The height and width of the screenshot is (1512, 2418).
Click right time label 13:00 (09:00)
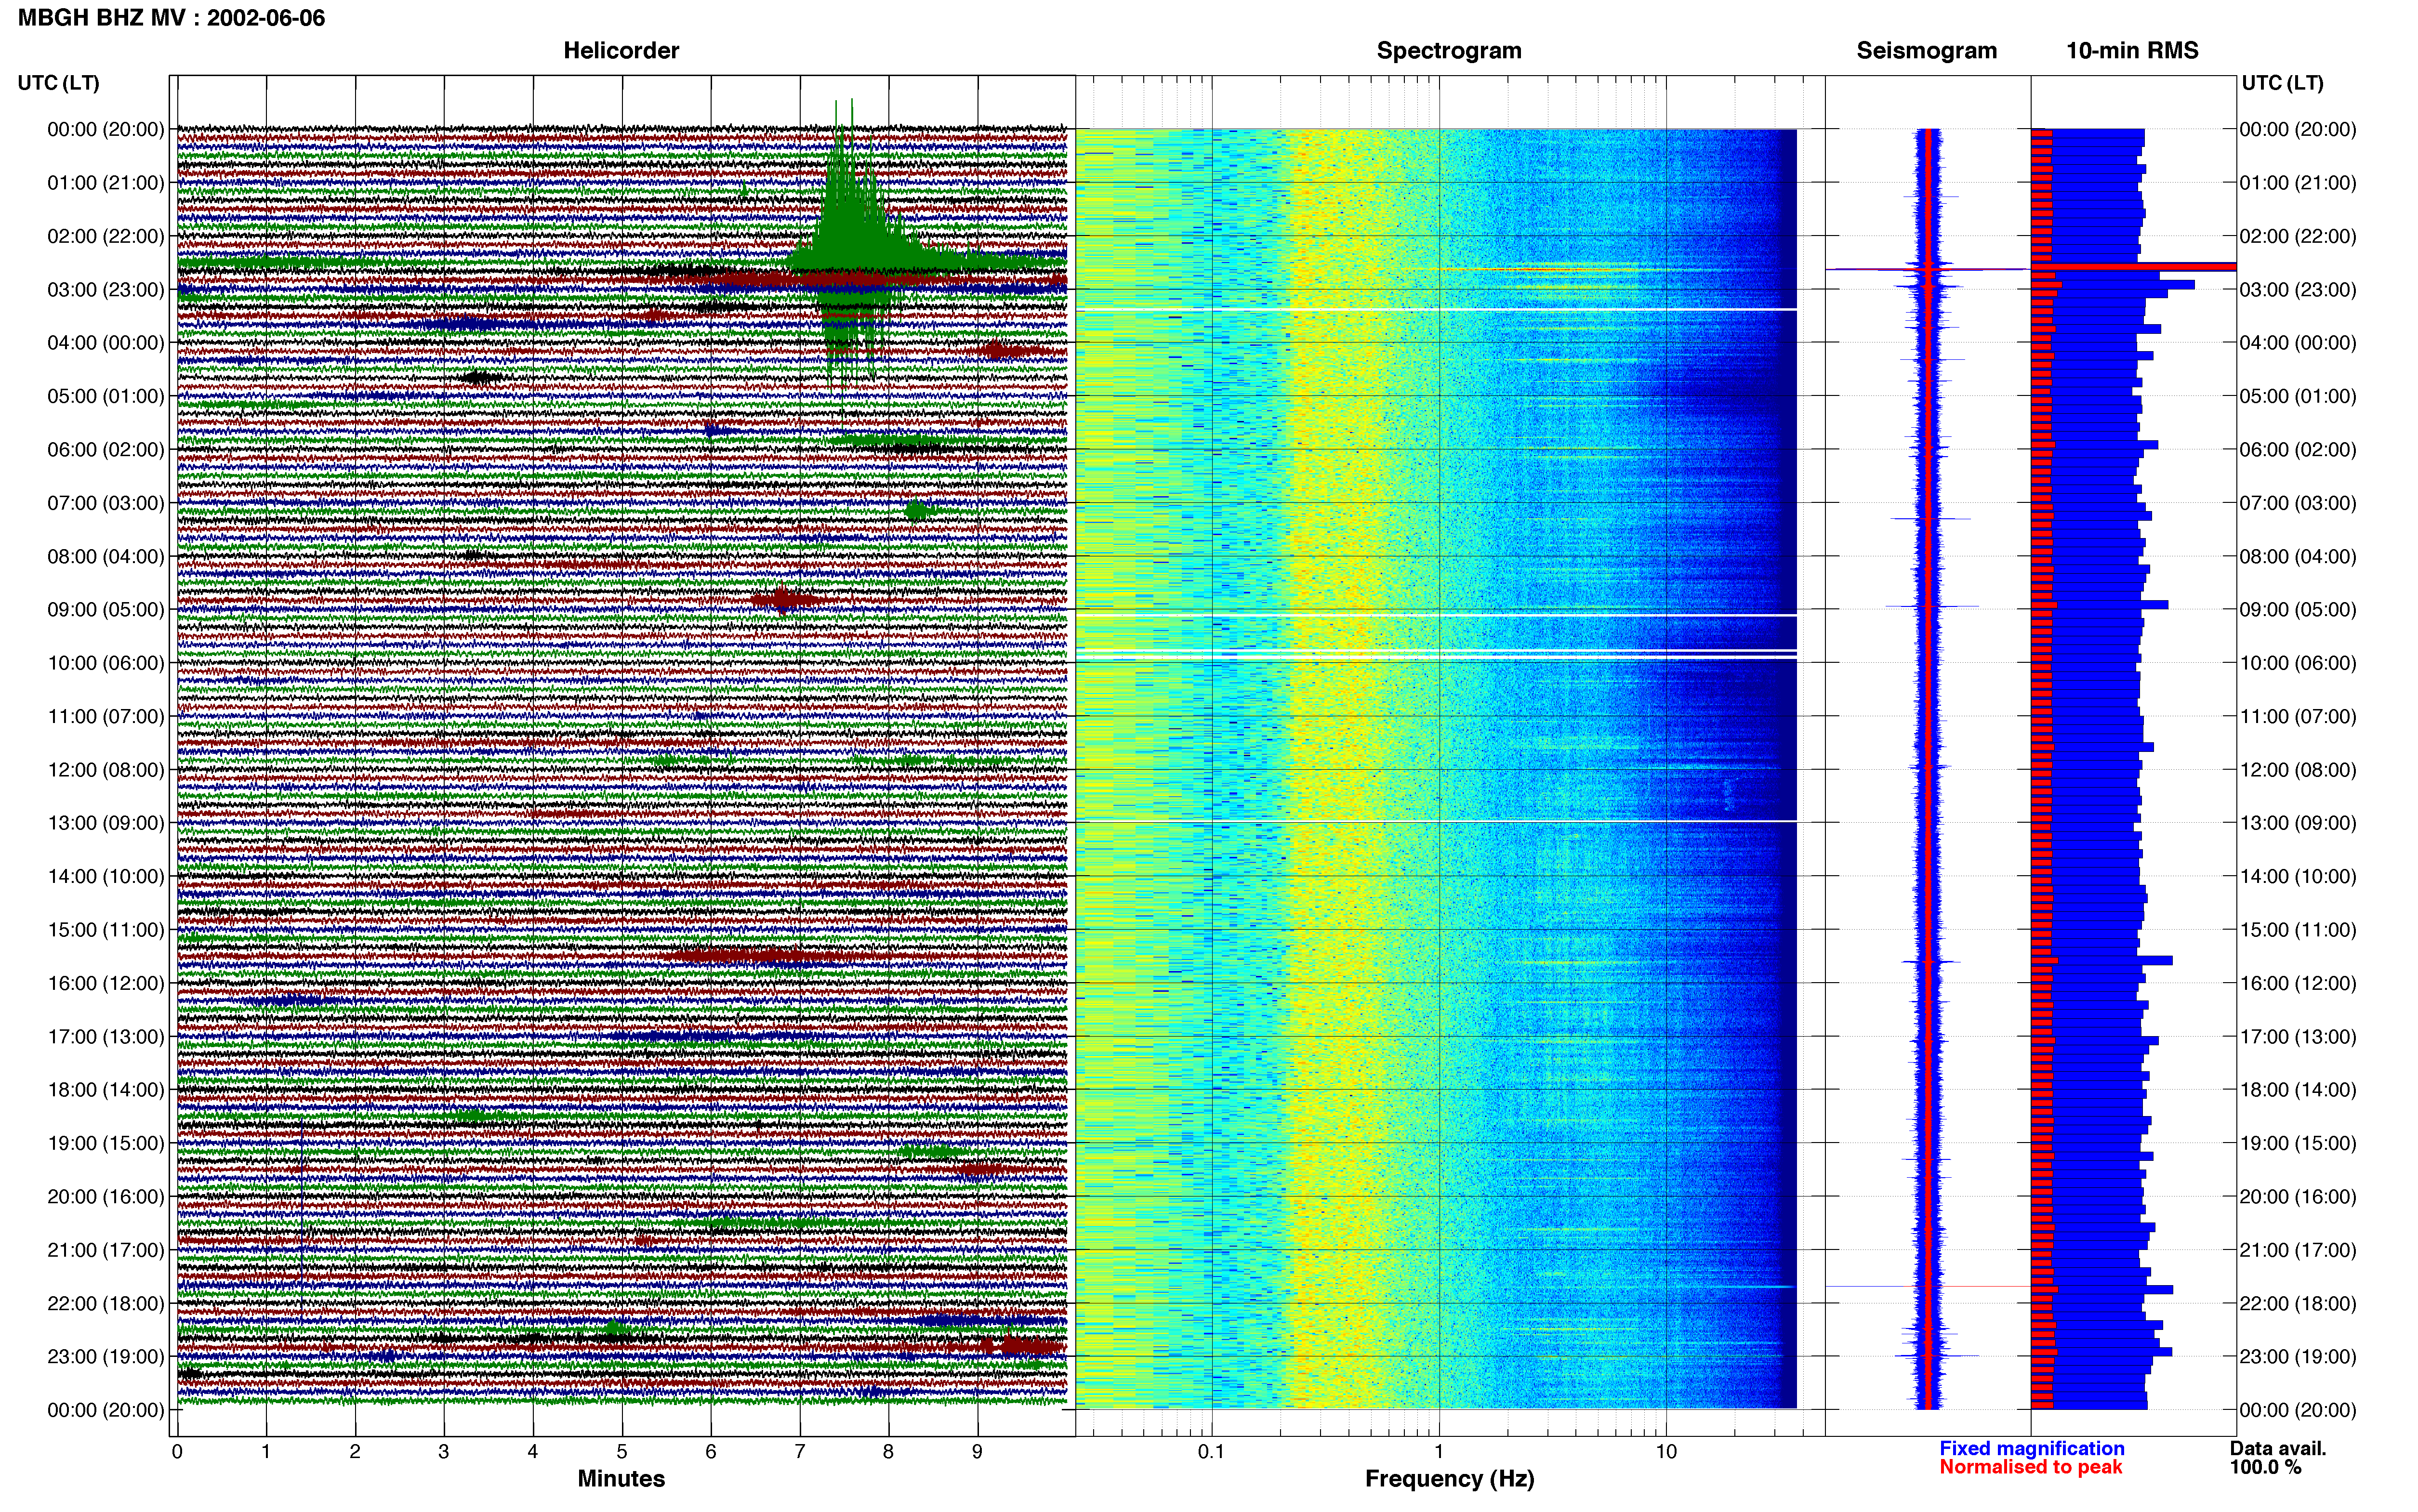2298,823
